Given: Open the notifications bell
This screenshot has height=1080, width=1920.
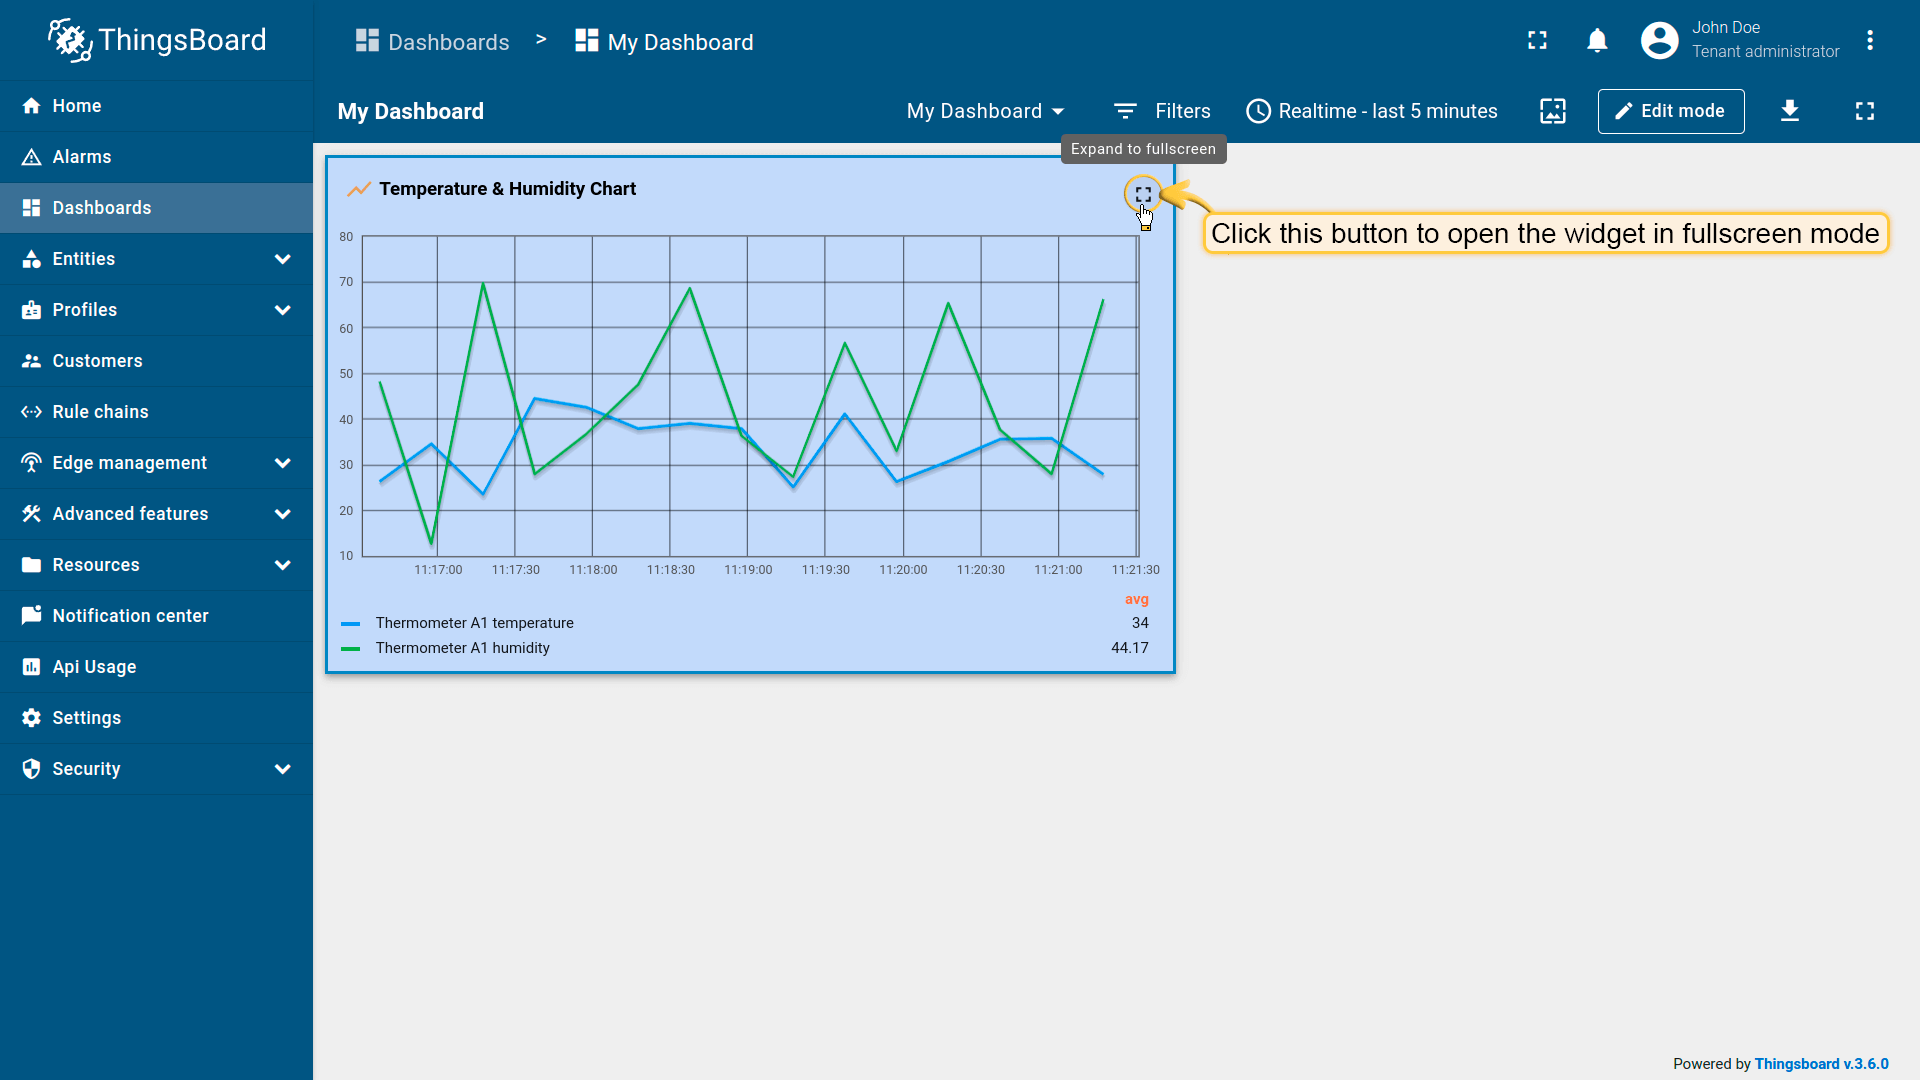Looking at the screenshot, I should pos(1597,41).
